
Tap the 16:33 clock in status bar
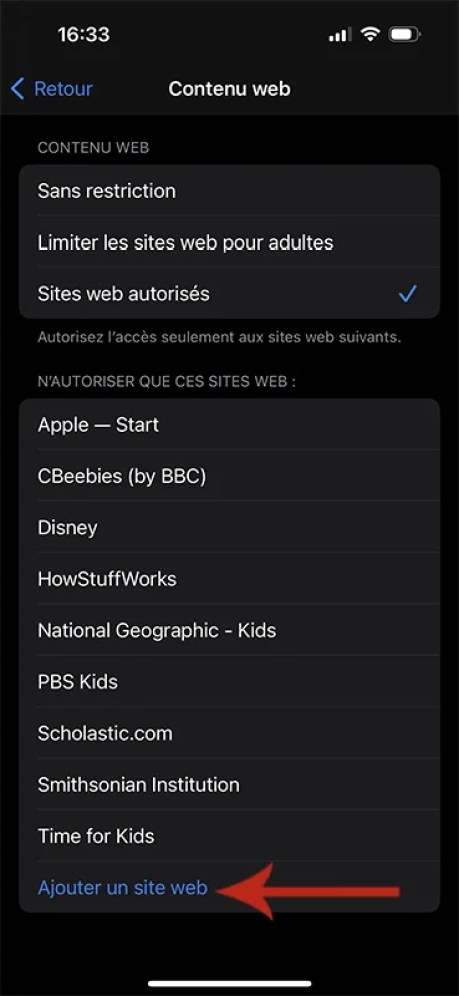tap(83, 34)
